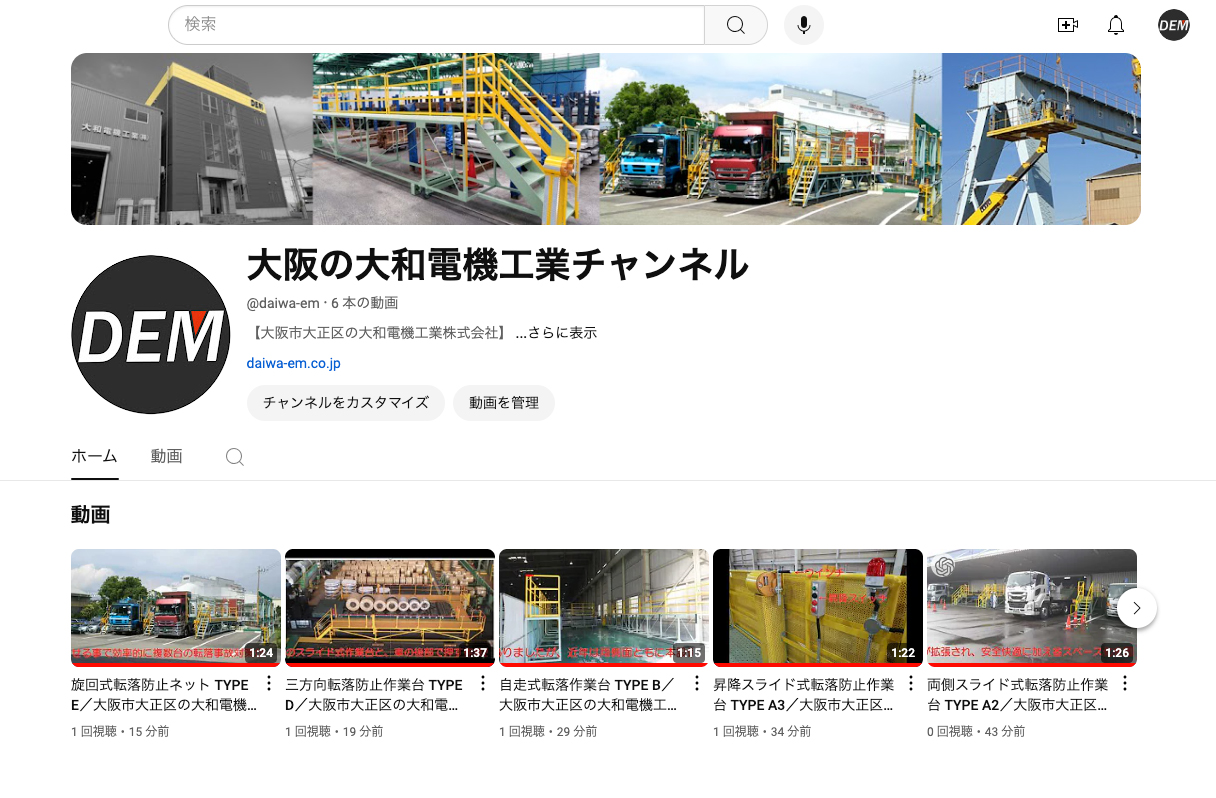1216x798 pixels.
Task: Click 1 回視聴・29 分前 metadata
Action: click(548, 732)
